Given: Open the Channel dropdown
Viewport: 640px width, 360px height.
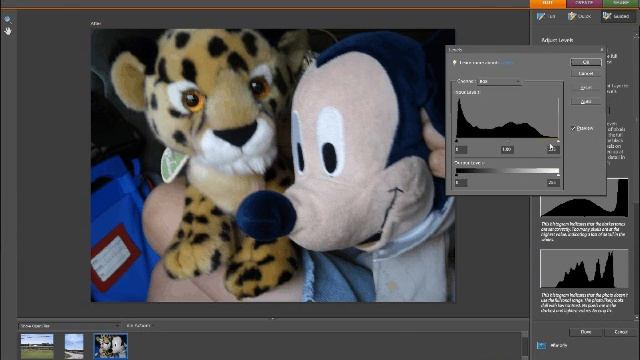Looking at the screenshot, I should pos(500,82).
